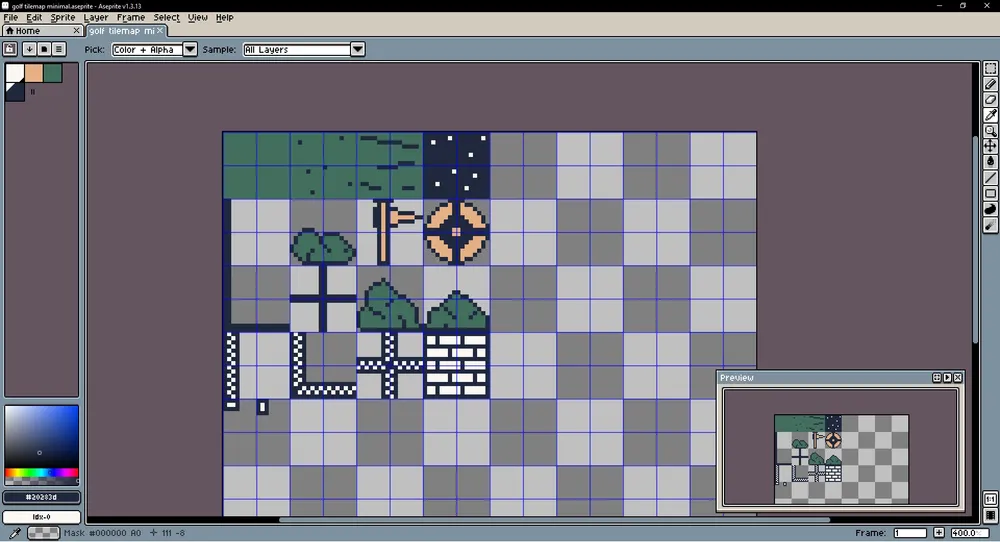This screenshot has height=542, width=1000.
Task: Click the #20283d foreground color button
Action: click(x=41, y=497)
